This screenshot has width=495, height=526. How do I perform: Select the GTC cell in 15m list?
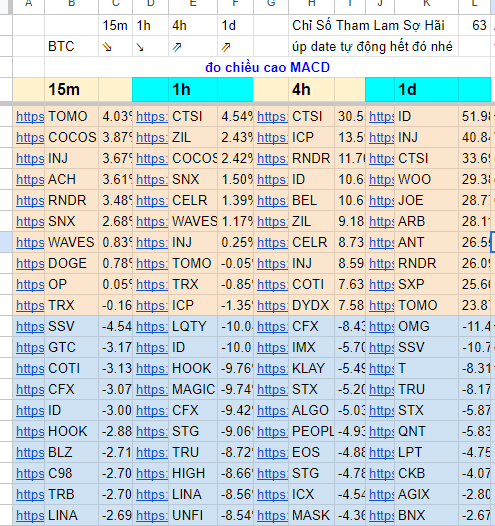coord(71,348)
